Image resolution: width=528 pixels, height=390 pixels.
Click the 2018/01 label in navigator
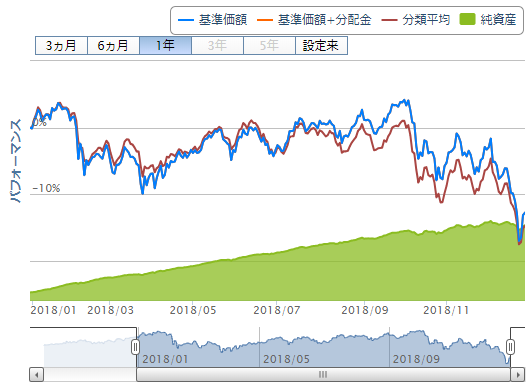[x=165, y=359]
